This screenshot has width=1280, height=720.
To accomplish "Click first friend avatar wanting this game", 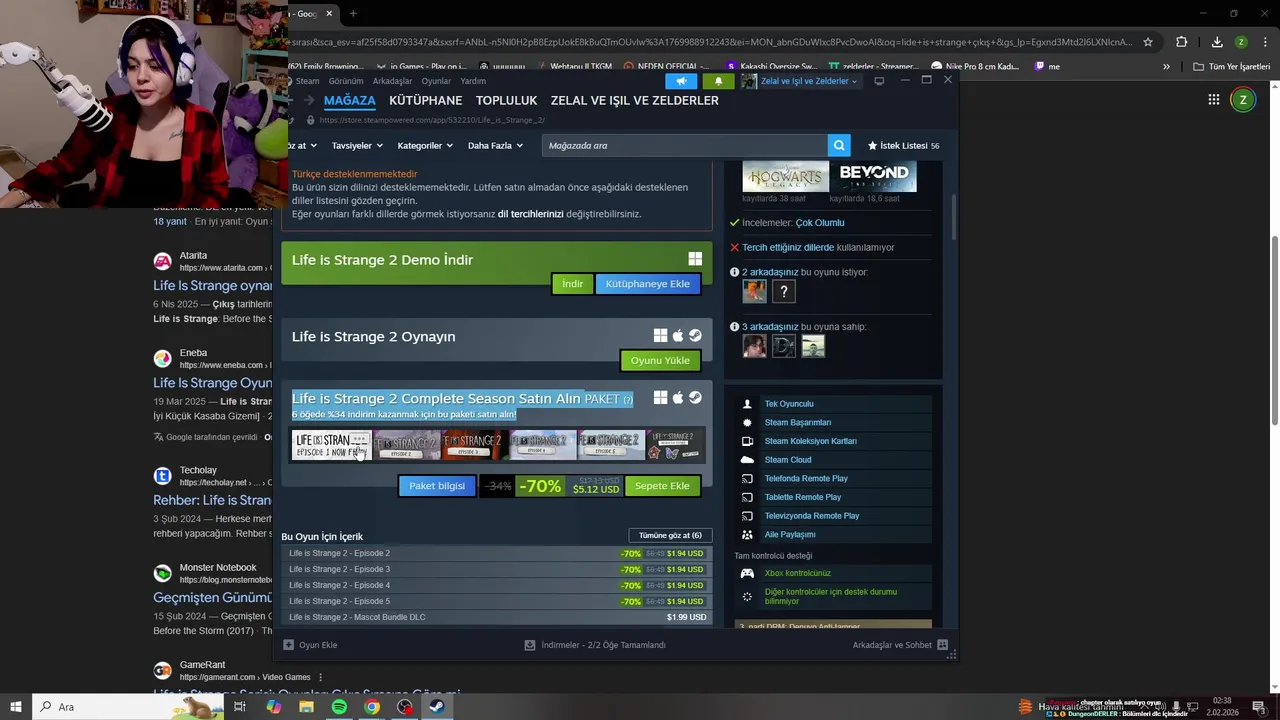I will click(x=754, y=291).
